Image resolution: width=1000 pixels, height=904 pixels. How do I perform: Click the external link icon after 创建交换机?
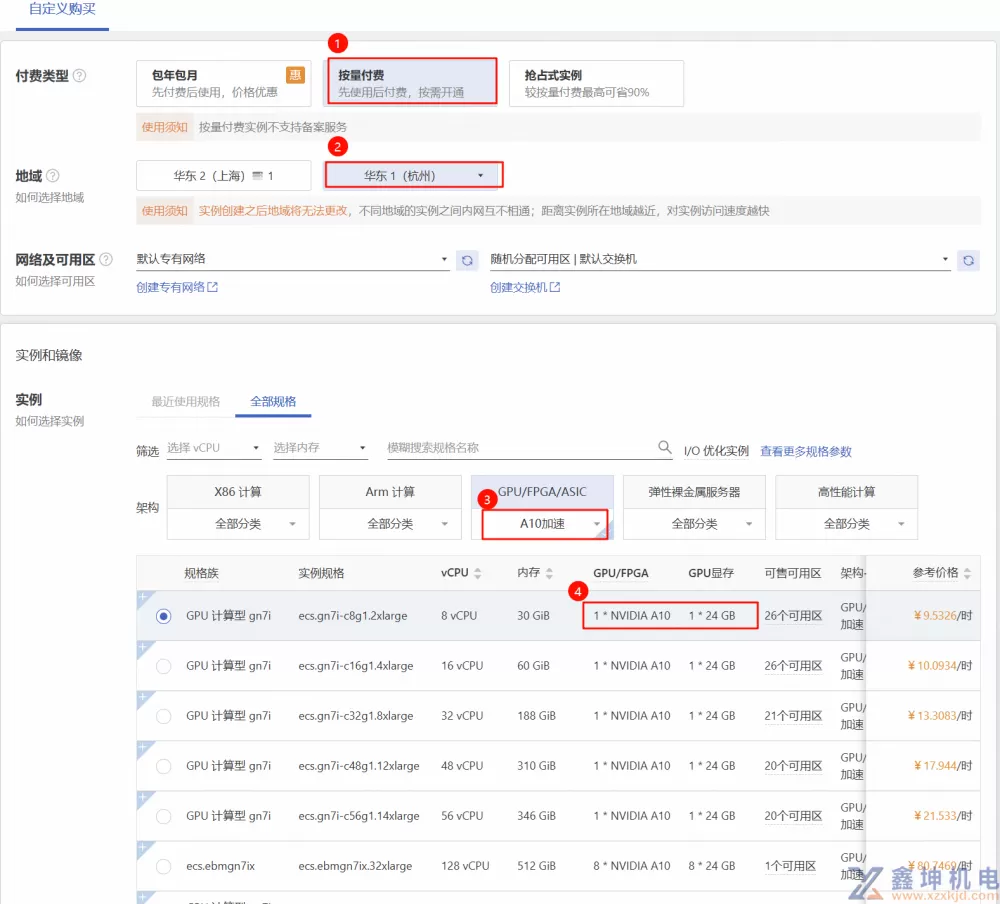coord(555,287)
